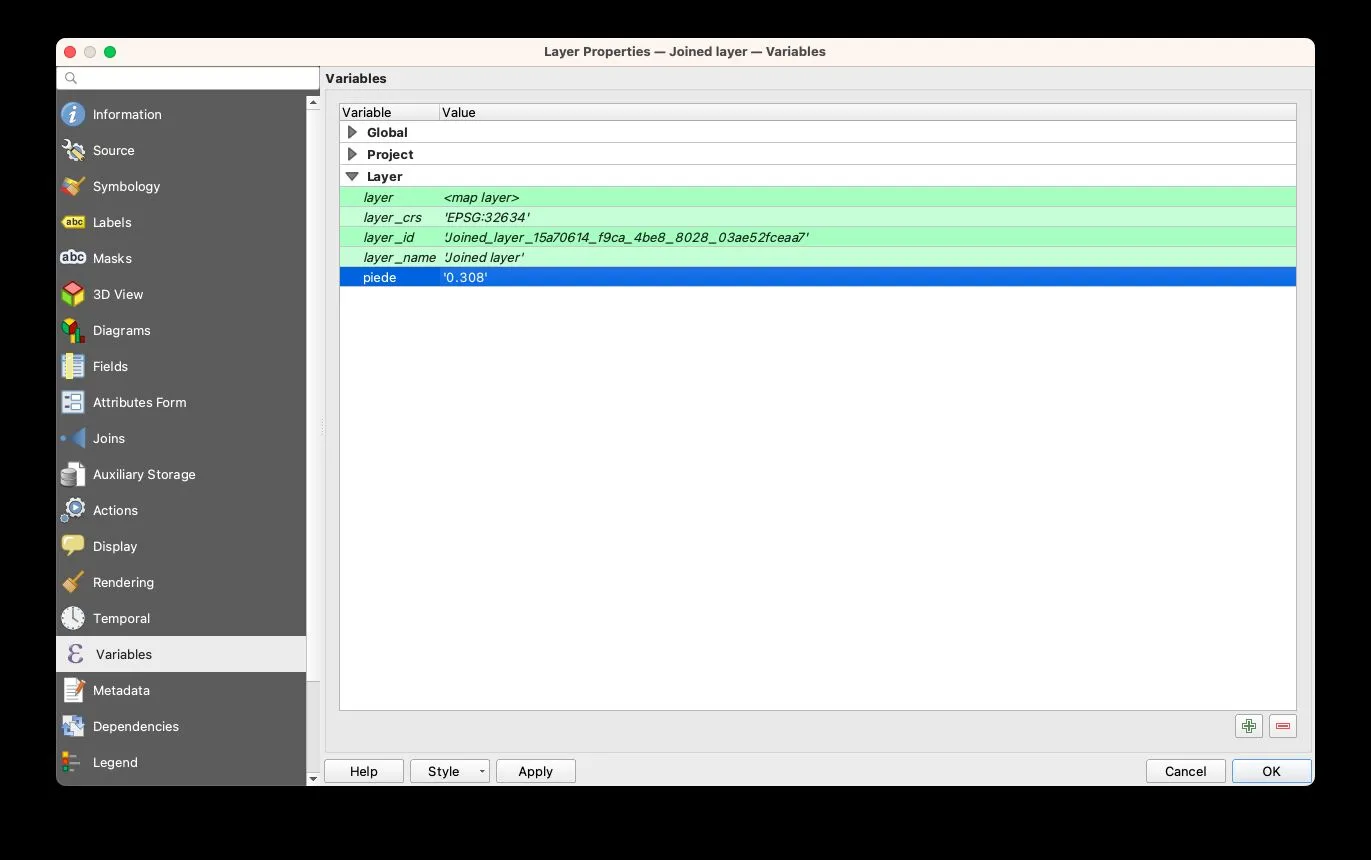Switch to the Labels tab
Viewport: 1371px width, 860px height.
(112, 222)
